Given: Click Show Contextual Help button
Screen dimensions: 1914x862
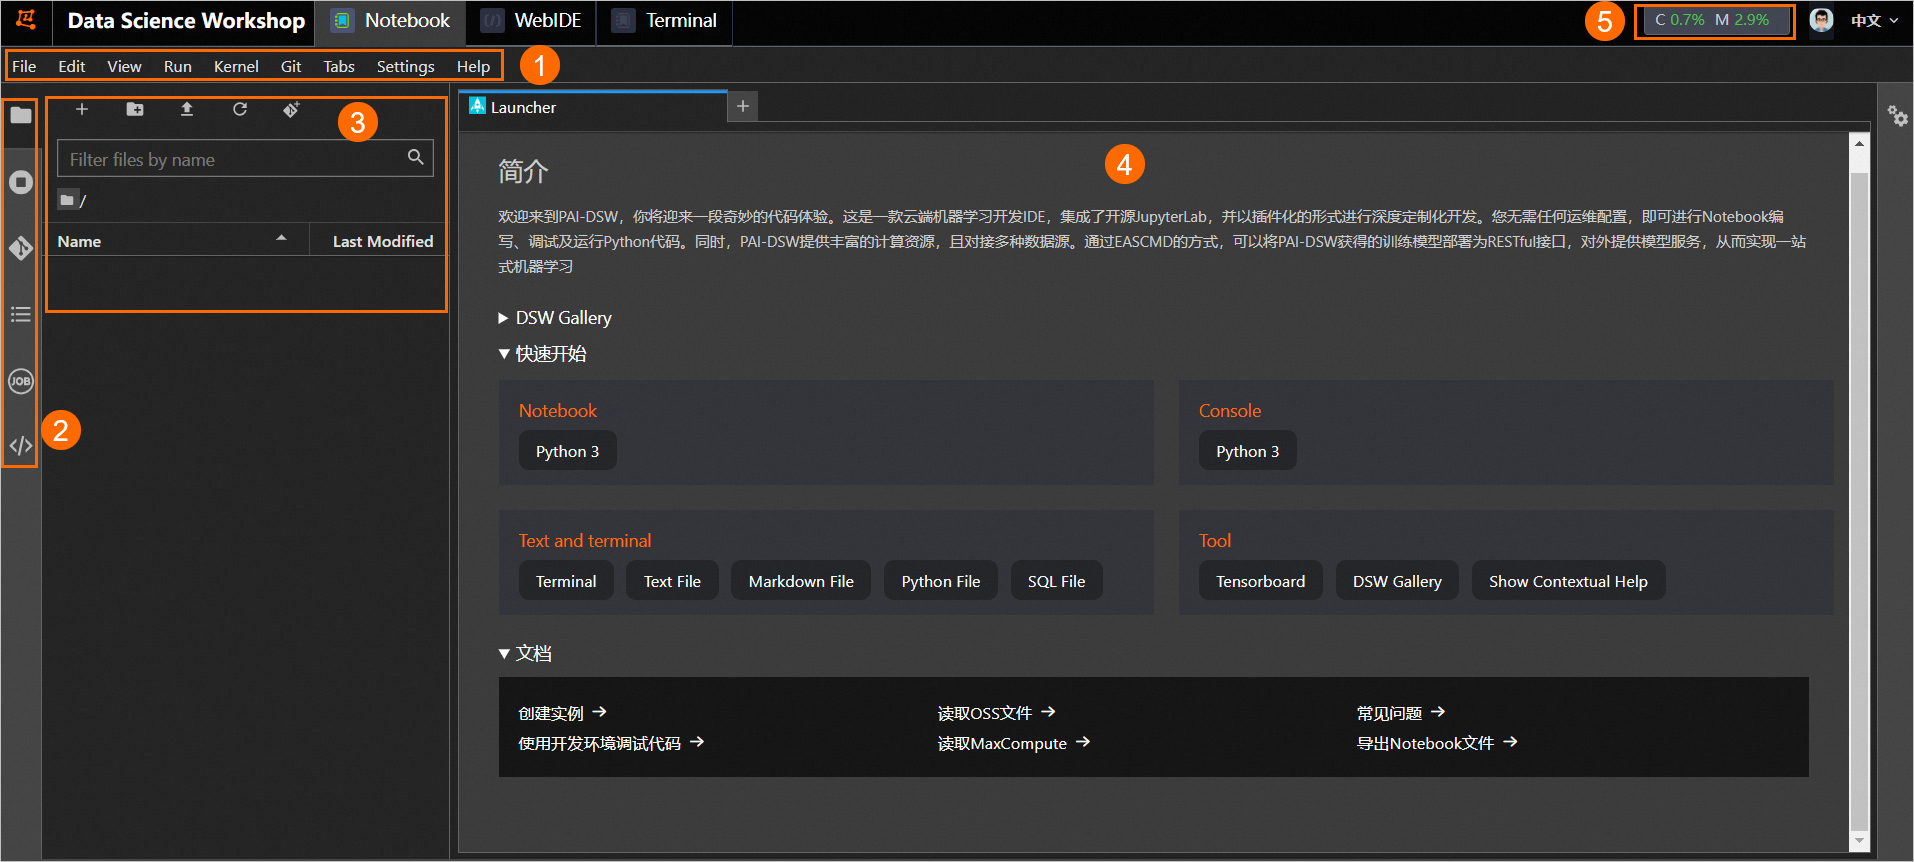Looking at the screenshot, I should click(1568, 581).
